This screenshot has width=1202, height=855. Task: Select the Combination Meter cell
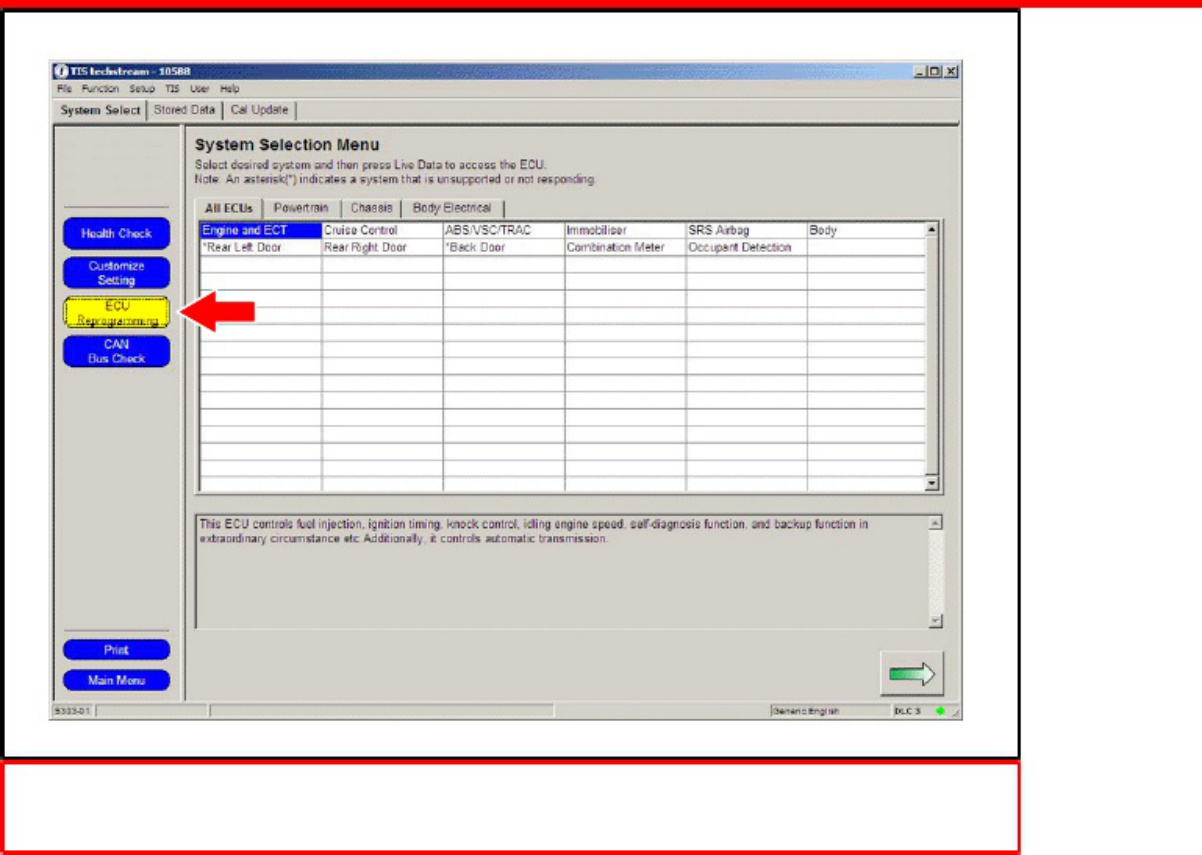[x=625, y=248]
